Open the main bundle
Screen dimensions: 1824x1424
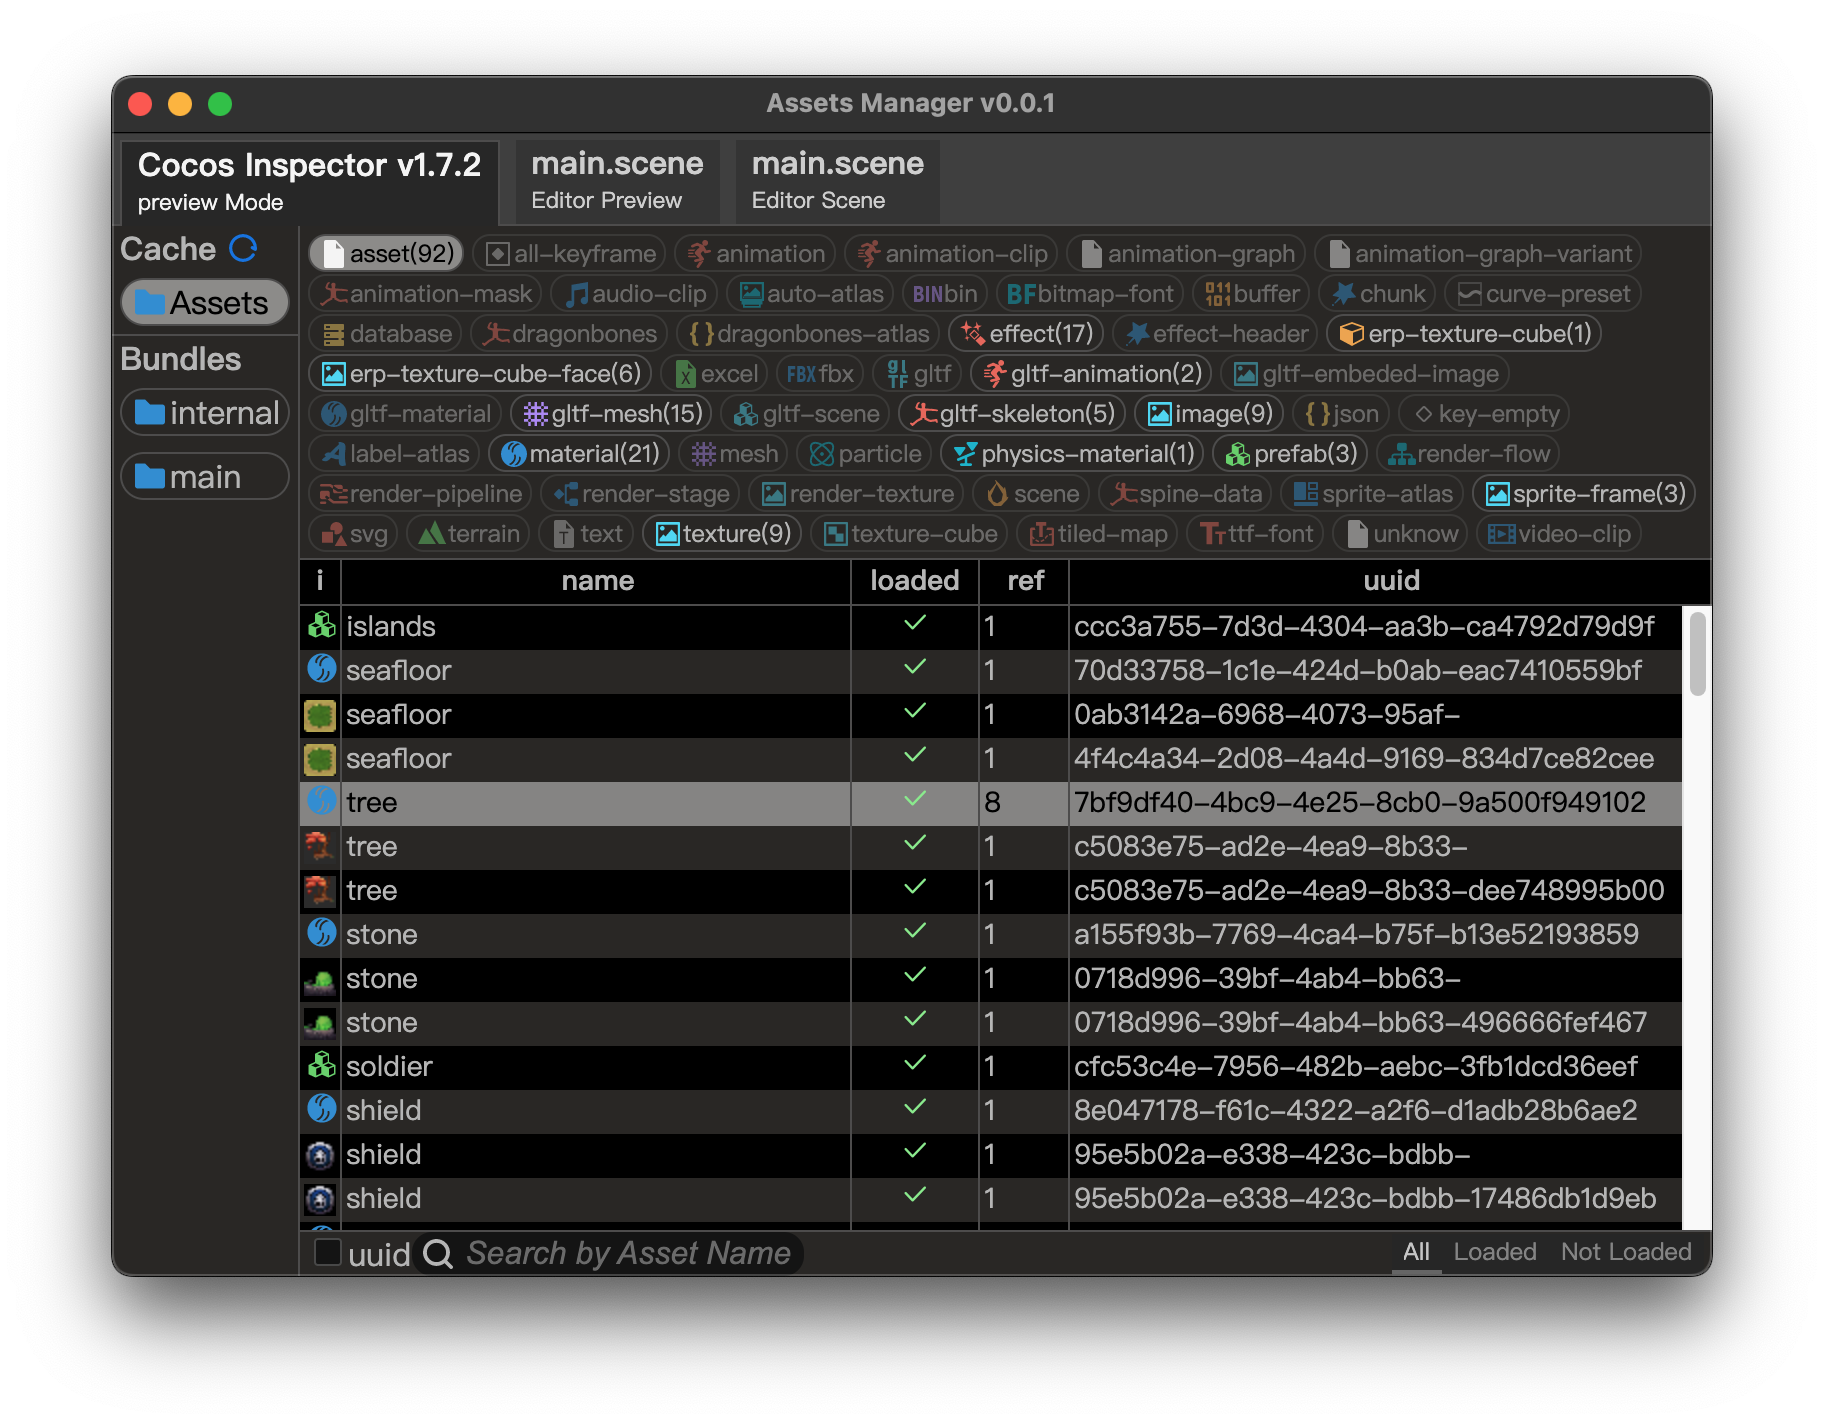click(205, 477)
